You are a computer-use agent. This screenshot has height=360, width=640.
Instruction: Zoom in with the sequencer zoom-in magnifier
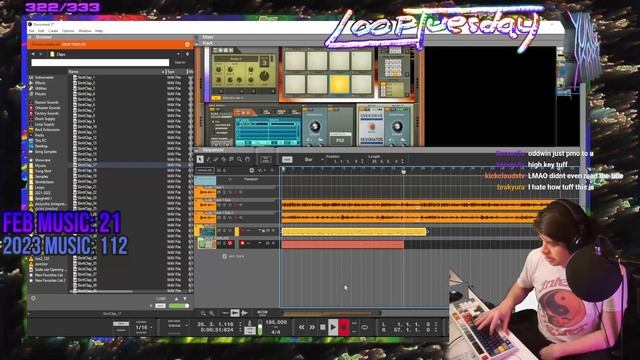click(x=212, y=313)
